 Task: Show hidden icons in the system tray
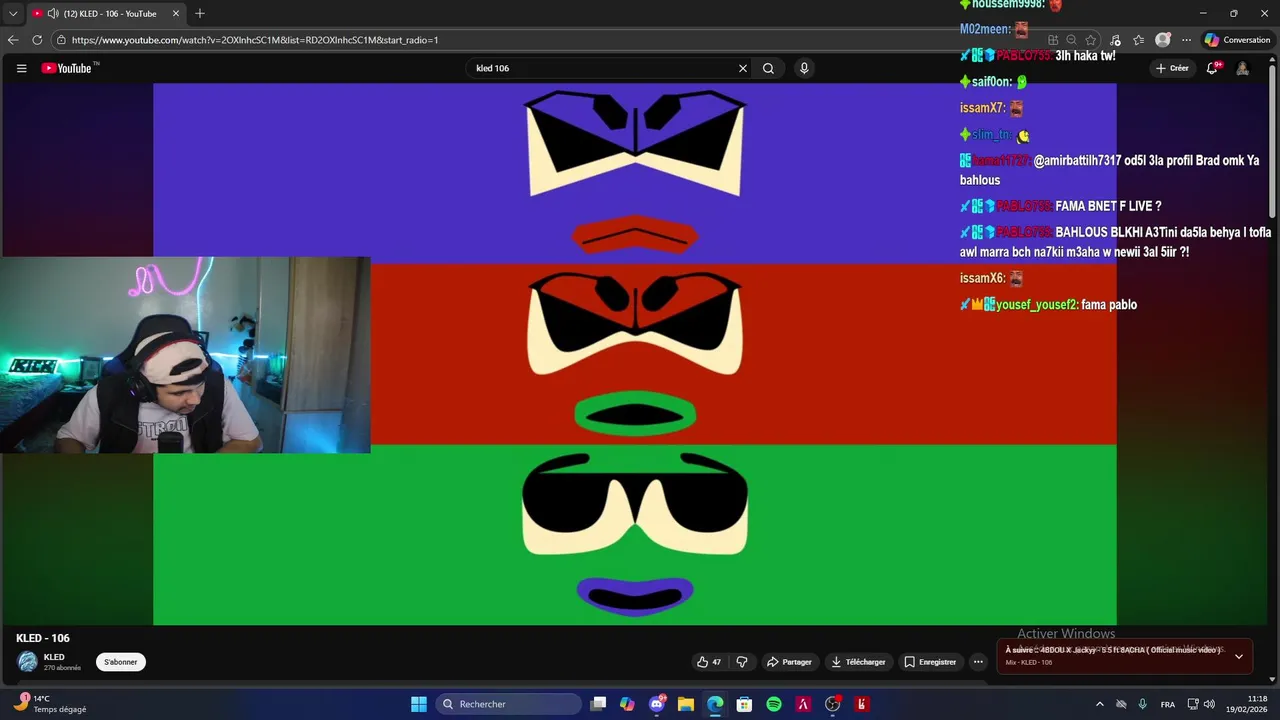(1100, 704)
